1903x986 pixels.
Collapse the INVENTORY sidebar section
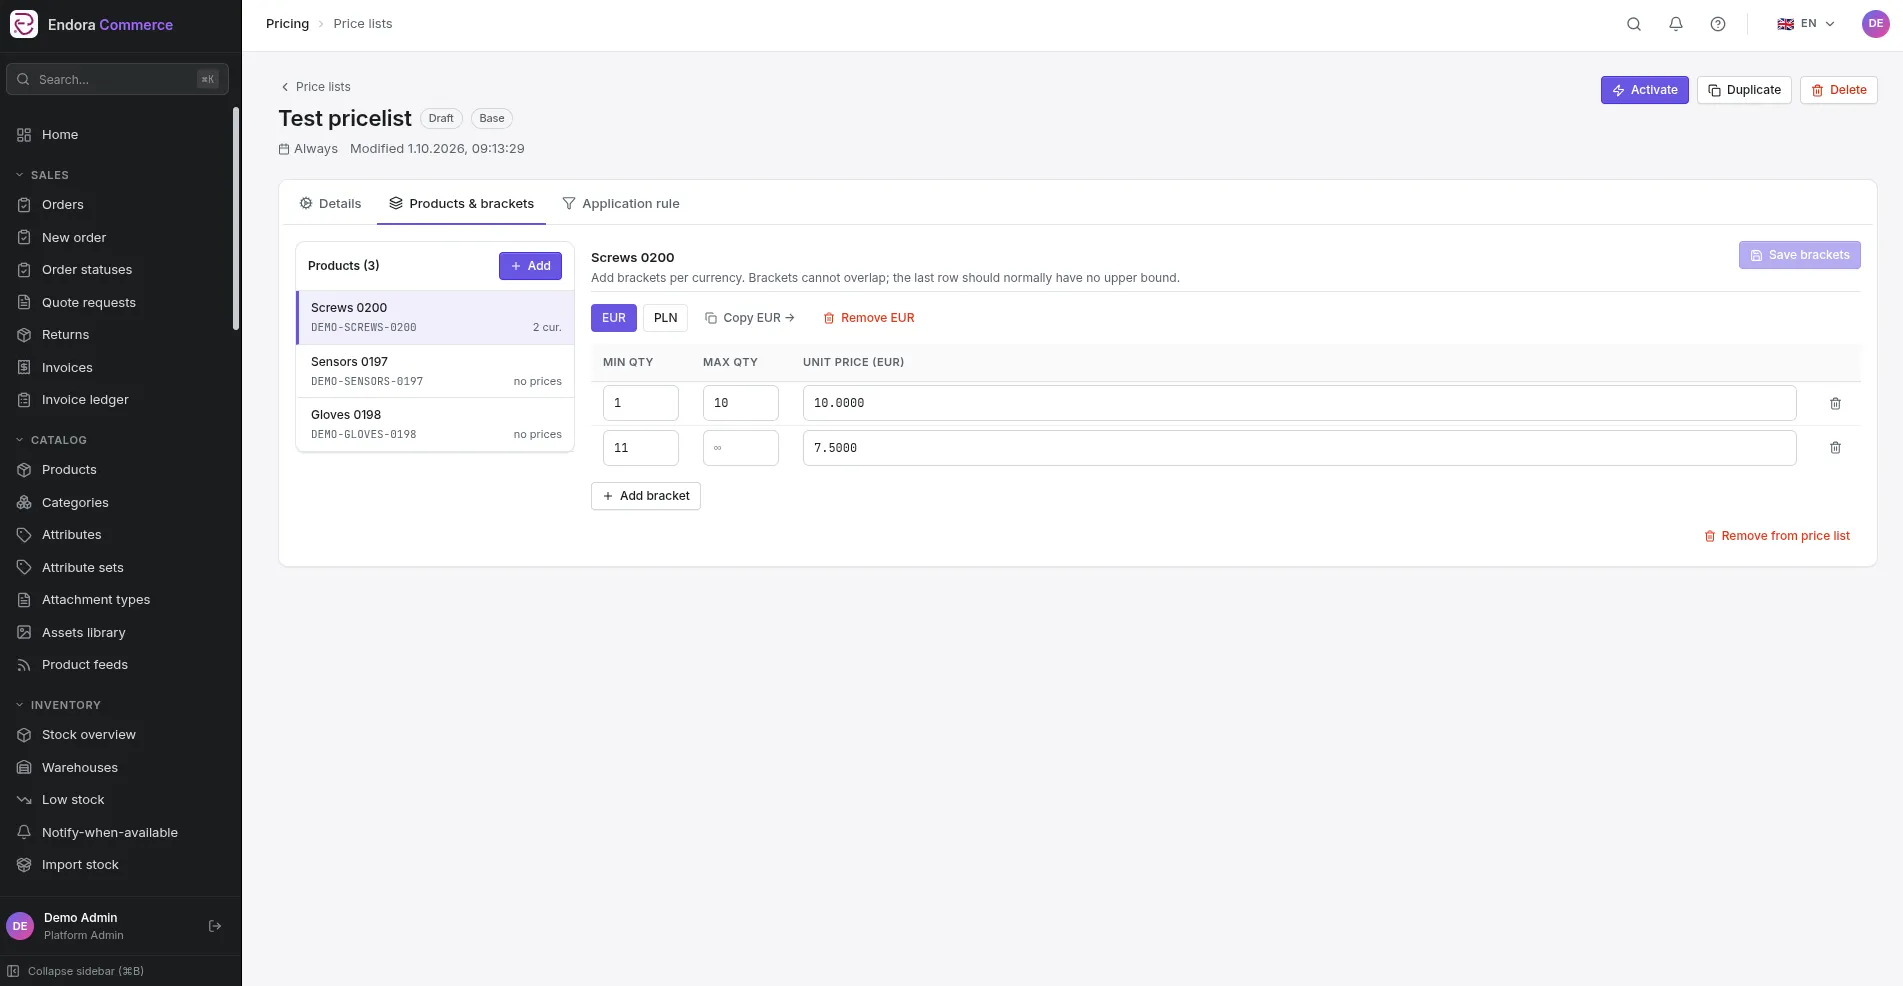[58, 705]
